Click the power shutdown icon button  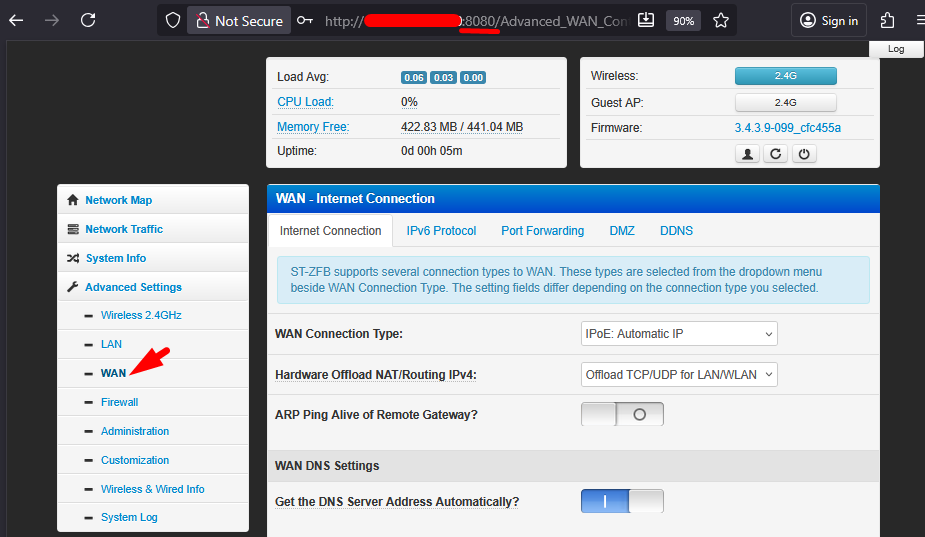click(802, 154)
